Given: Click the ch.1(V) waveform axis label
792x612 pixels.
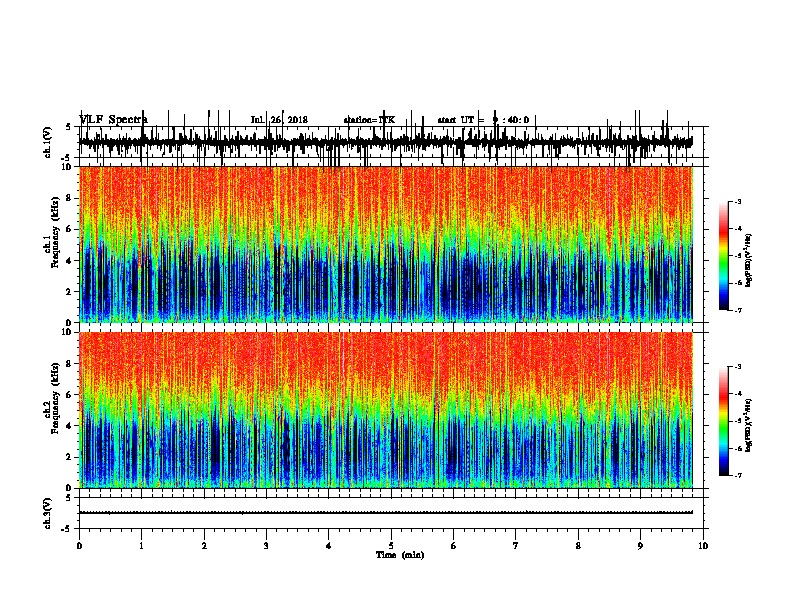Looking at the screenshot, I should pos(47,142).
